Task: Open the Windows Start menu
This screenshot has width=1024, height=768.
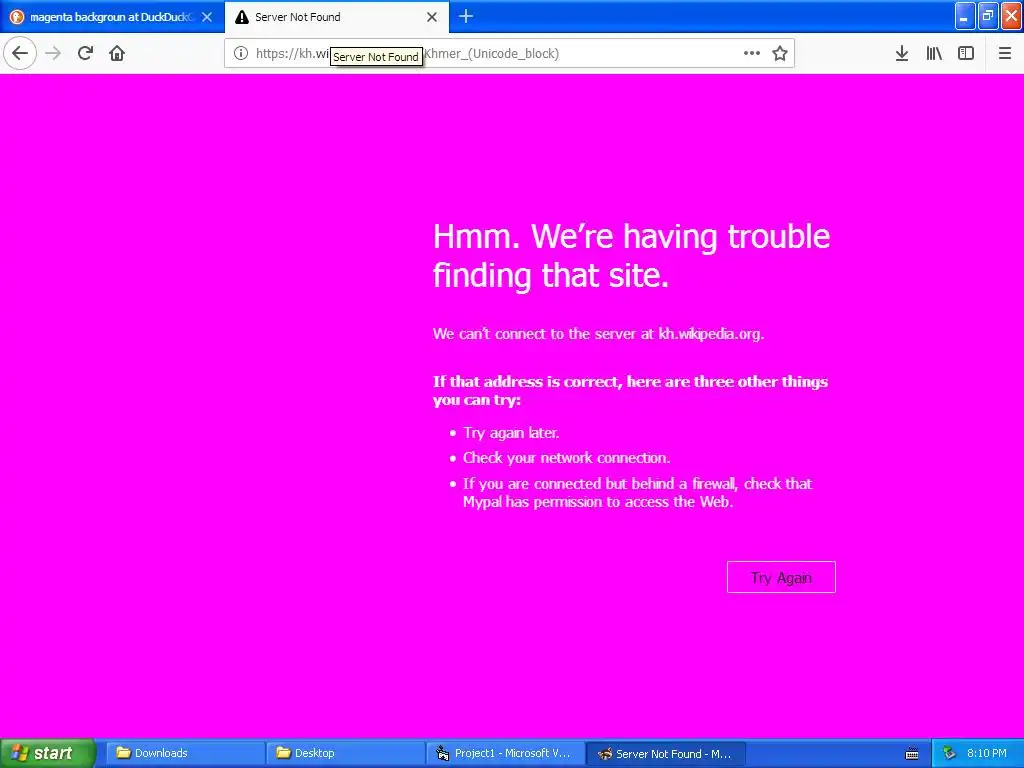Action: point(48,753)
